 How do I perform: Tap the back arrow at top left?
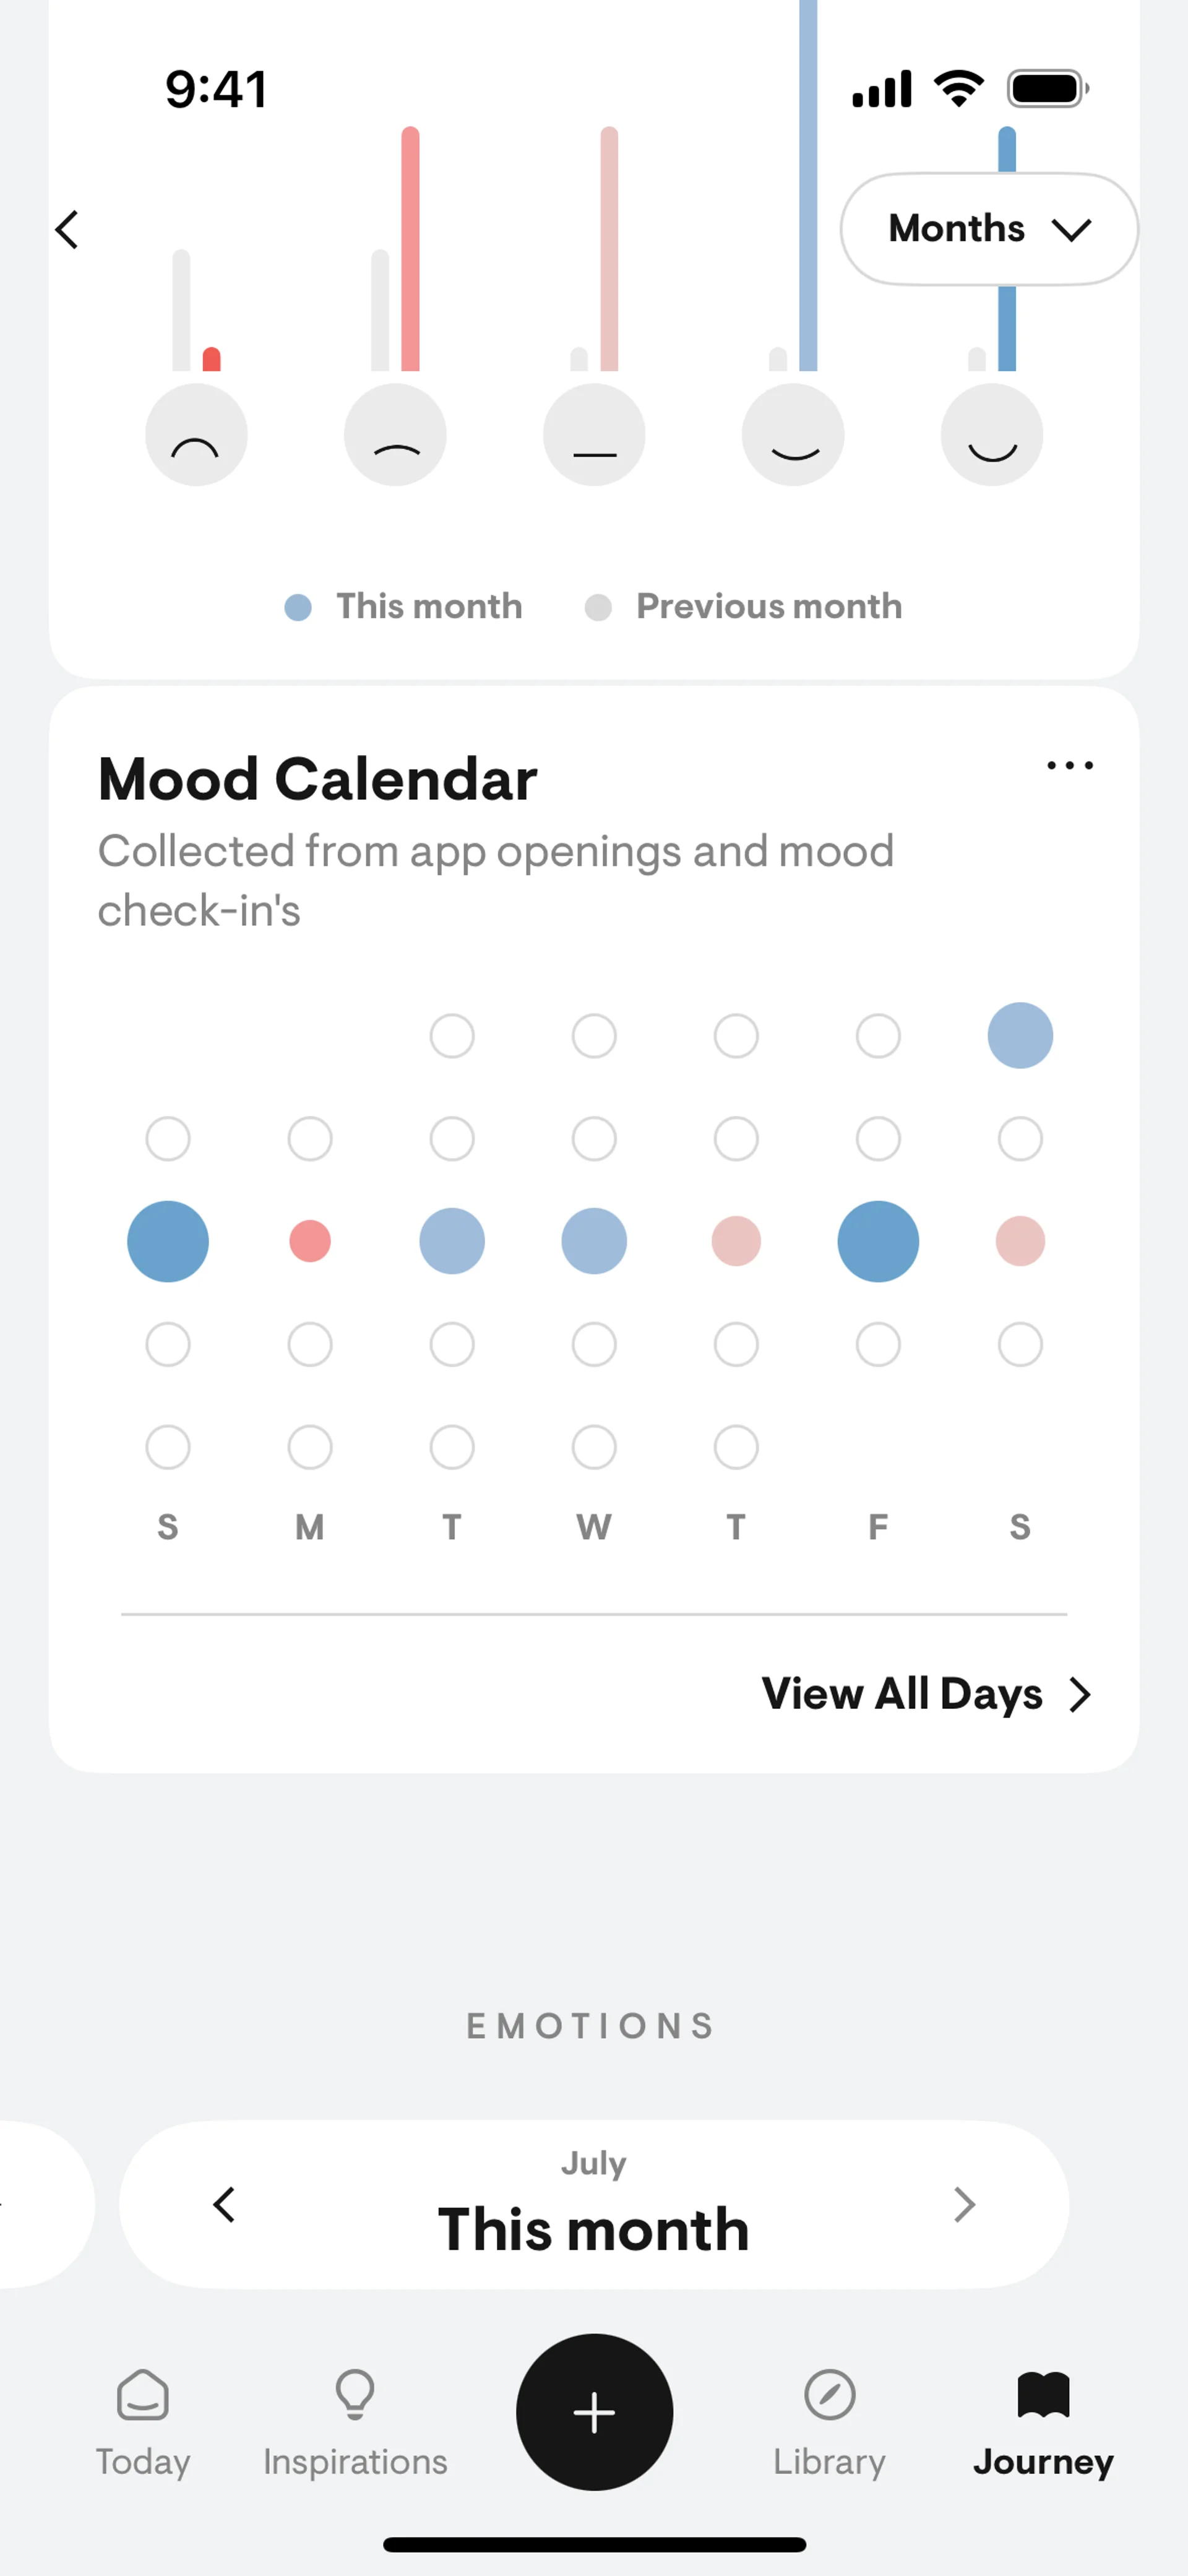tap(67, 230)
